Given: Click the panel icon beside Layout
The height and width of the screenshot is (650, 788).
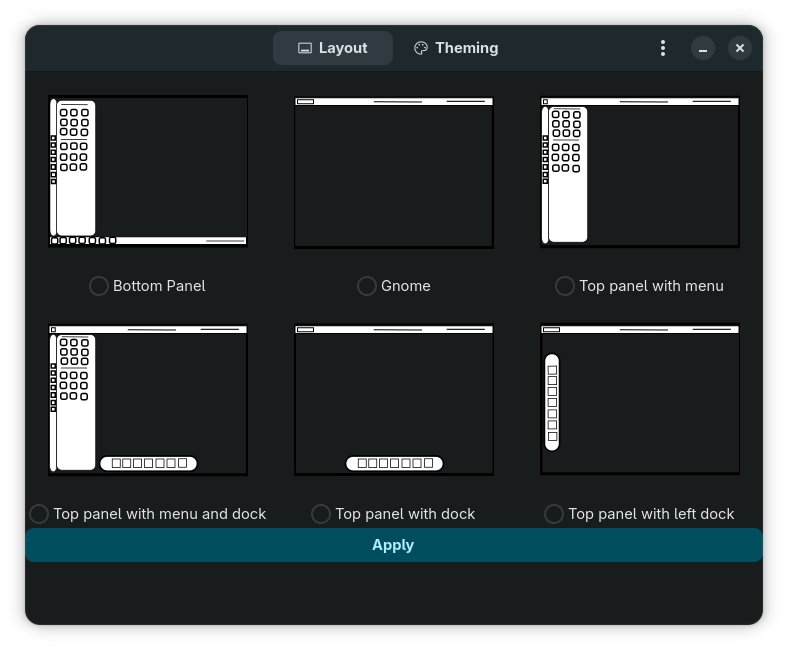Looking at the screenshot, I should 305,48.
